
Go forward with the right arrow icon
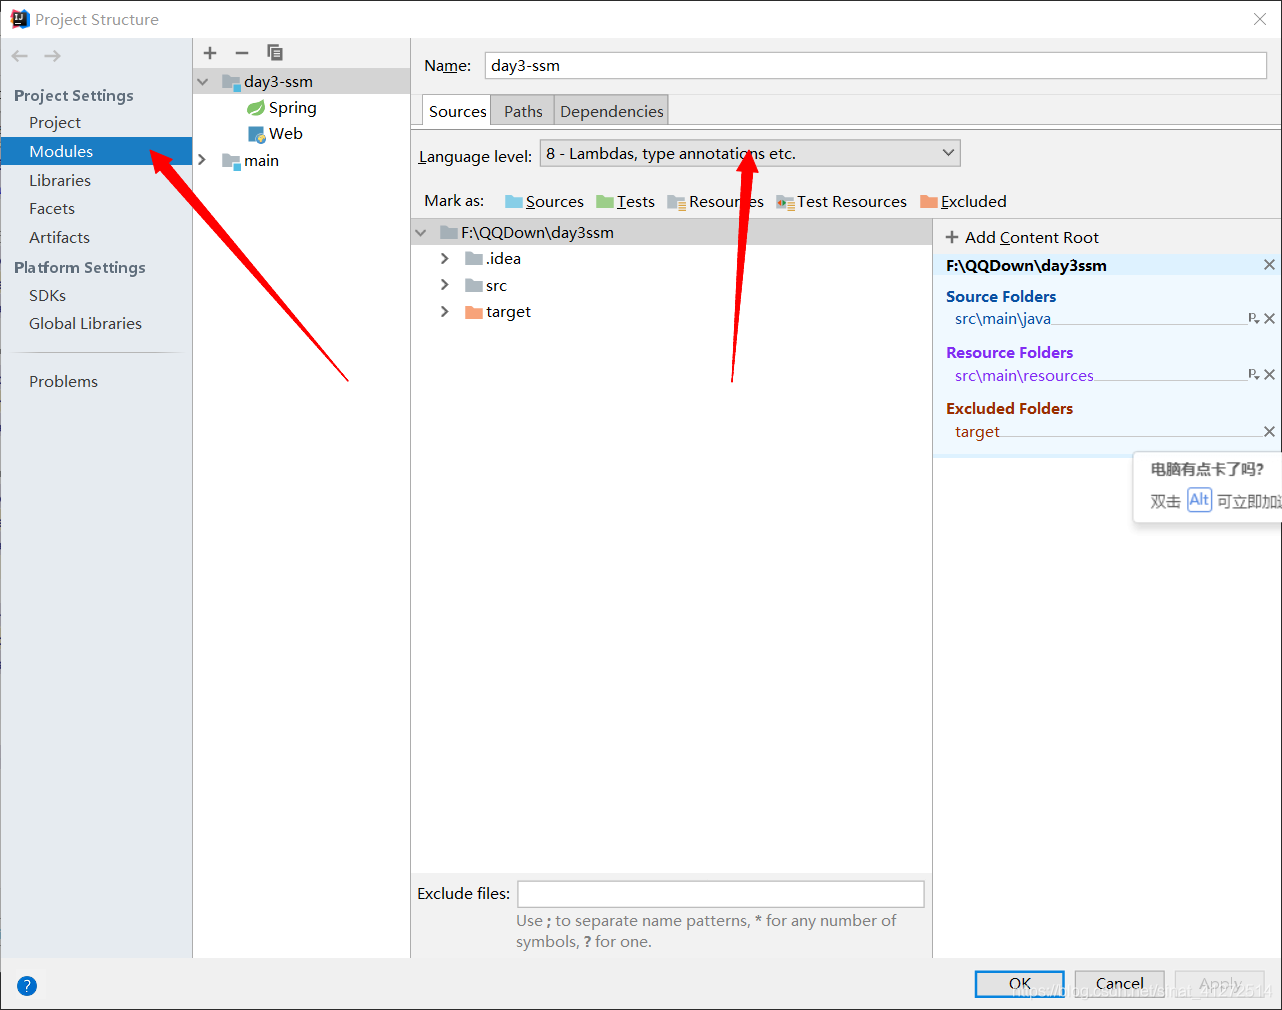pos(52,56)
